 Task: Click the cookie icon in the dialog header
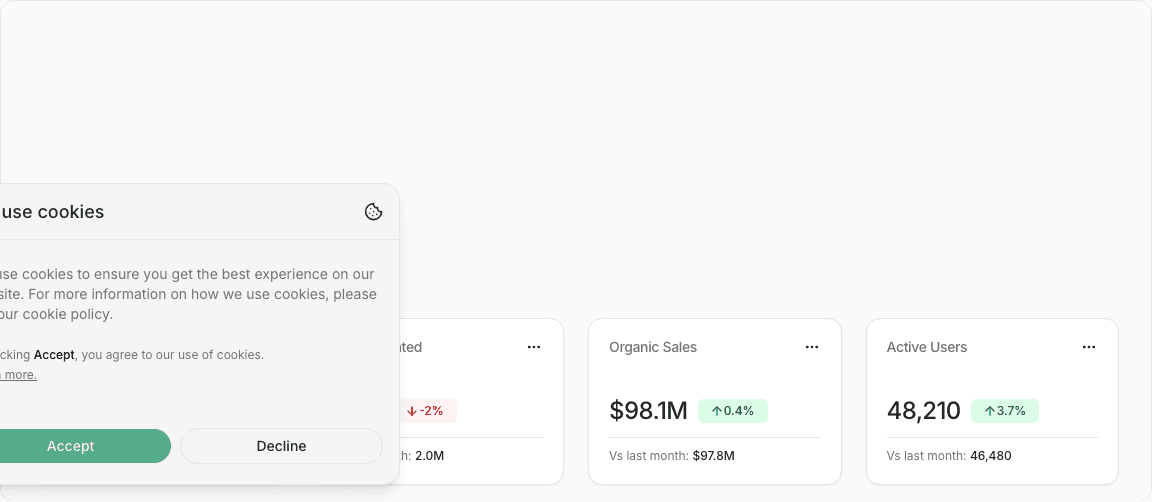pyautogui.click(x=373, y=212)
